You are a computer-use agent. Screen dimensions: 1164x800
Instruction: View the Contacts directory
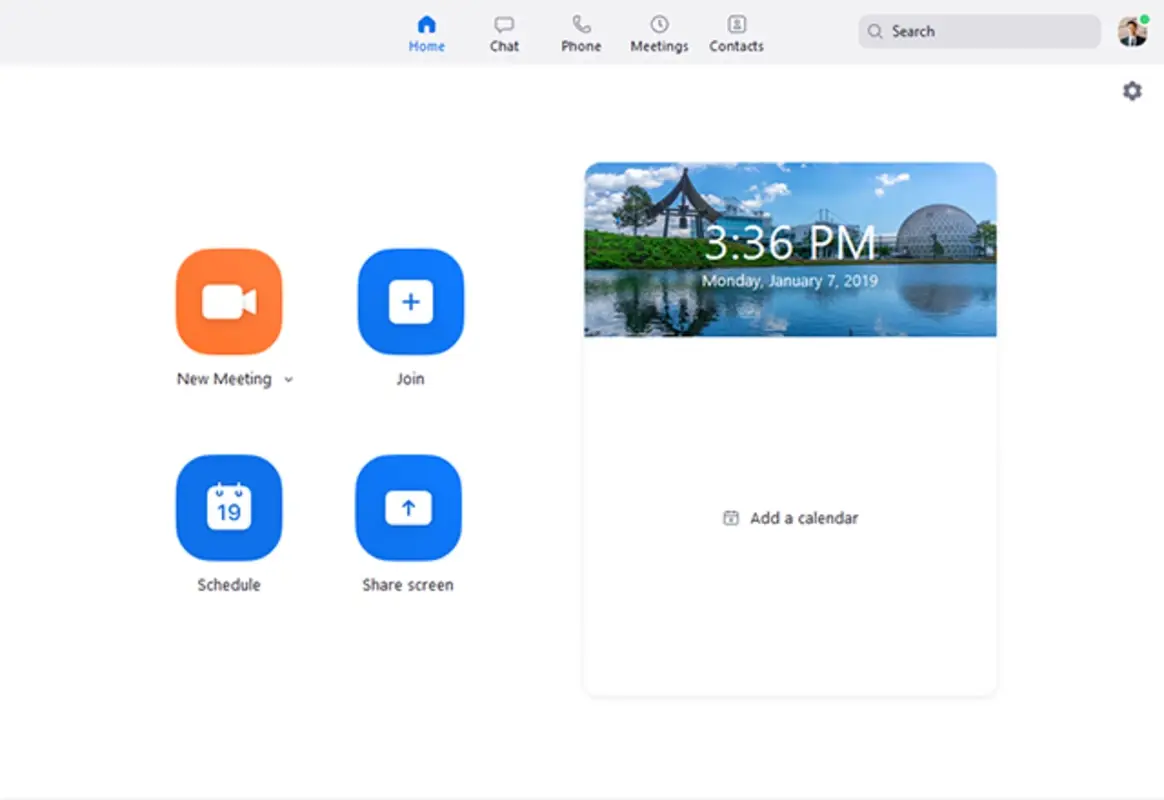736,31
